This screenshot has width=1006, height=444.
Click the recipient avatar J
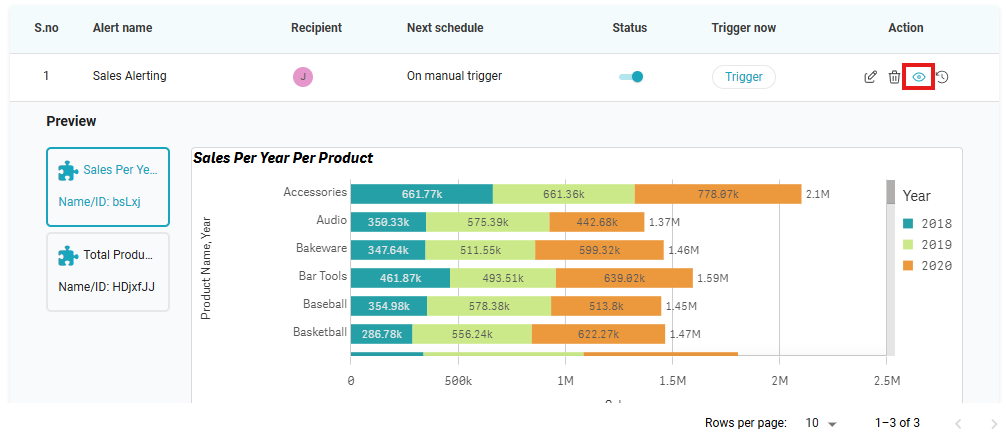pyautogui.click(x=303, y=76)
